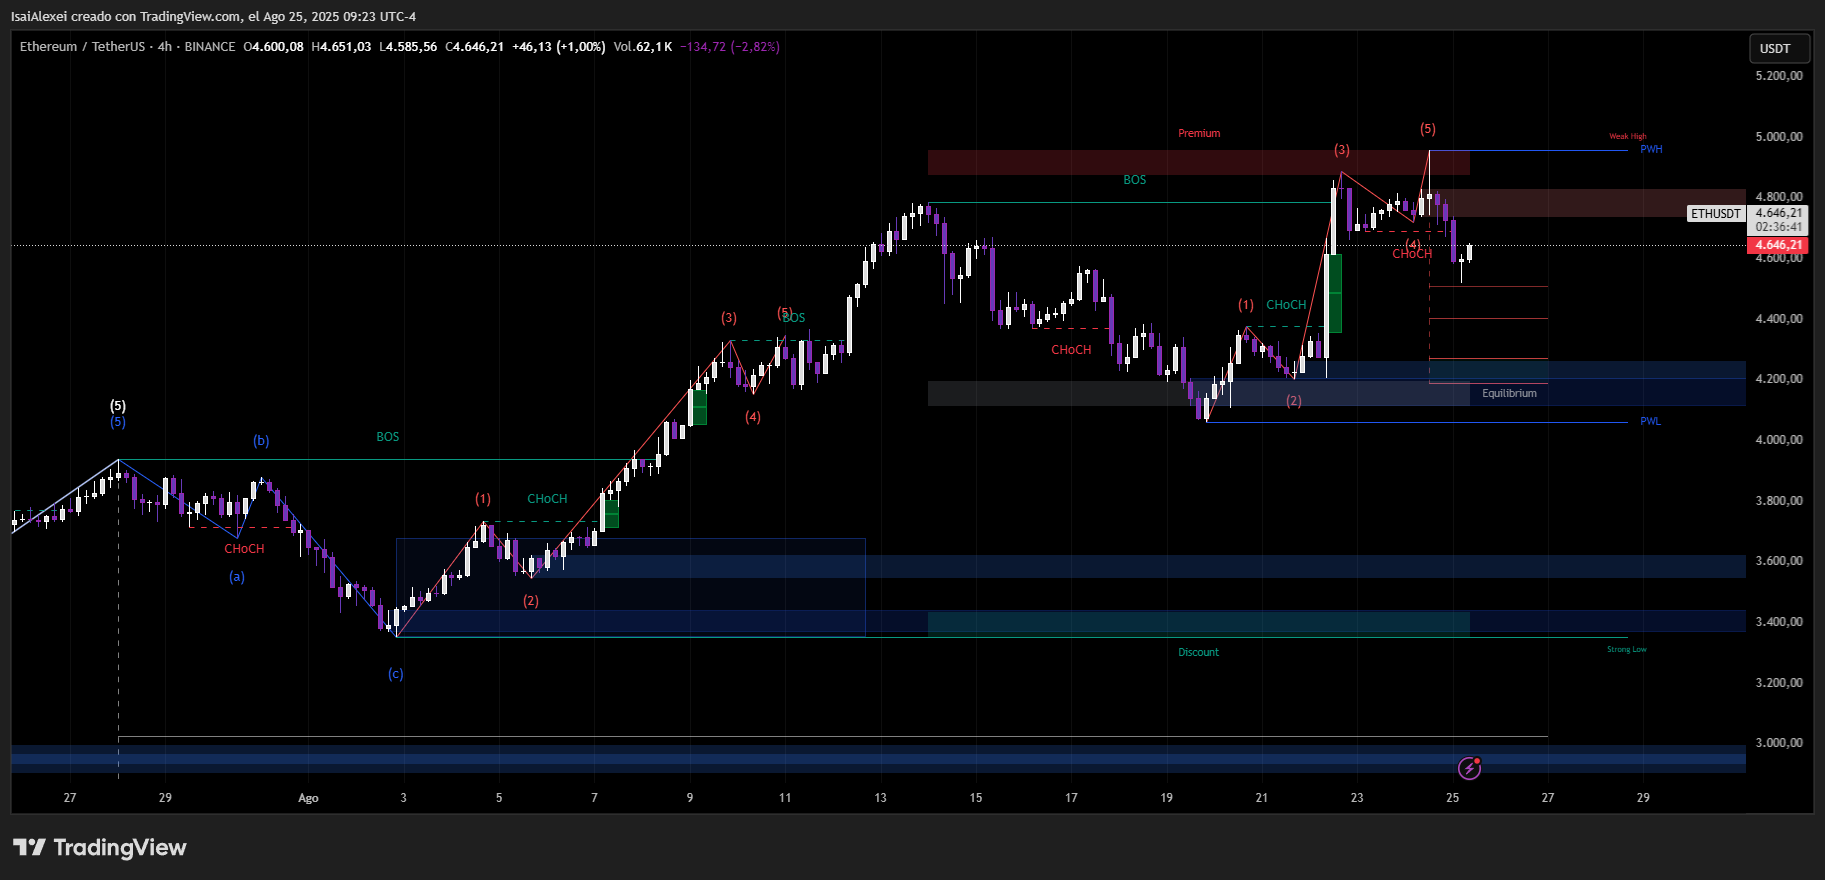
Task: Click the Vol. 62,1K volume readout
Action: pos(642,47)
